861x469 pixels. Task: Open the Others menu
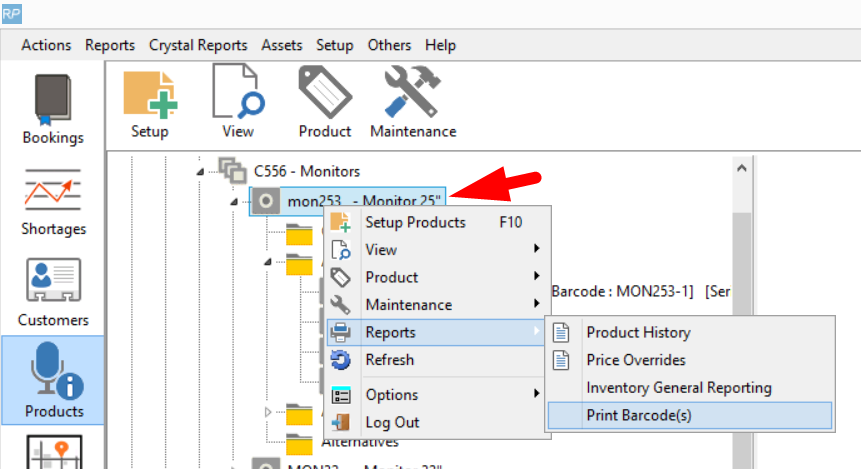[389, 45]
